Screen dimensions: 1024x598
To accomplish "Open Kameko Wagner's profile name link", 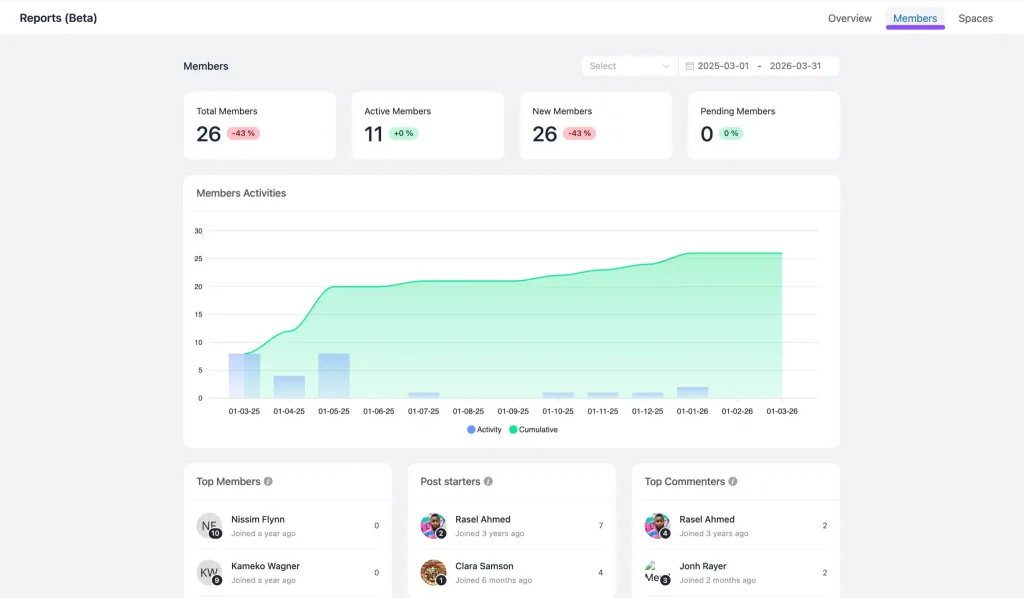I will (x=265, y=566).
